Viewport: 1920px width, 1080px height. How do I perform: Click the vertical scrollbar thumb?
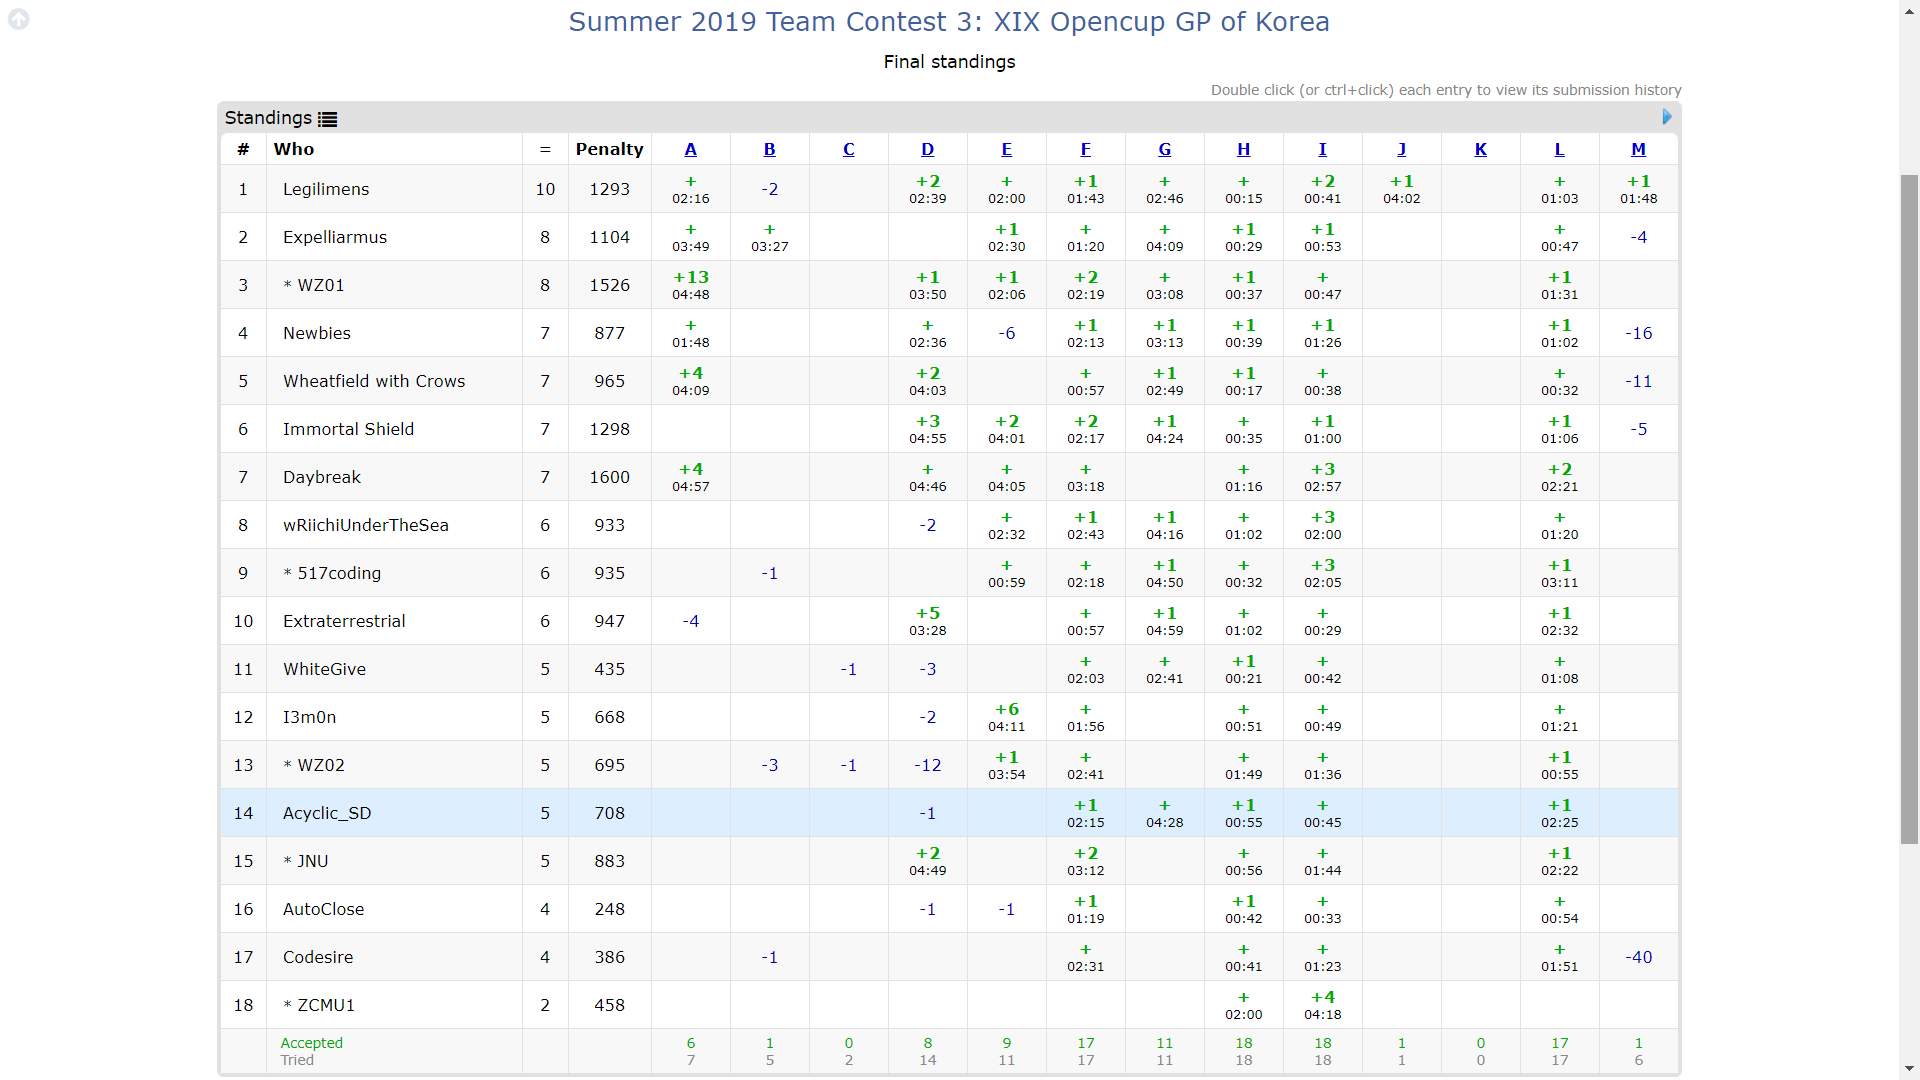pos(1909,510)
